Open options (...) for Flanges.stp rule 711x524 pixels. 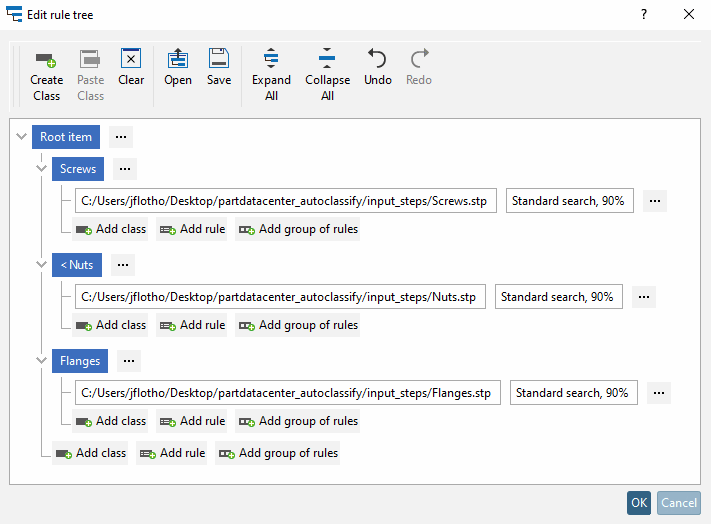tap(659, 393)
